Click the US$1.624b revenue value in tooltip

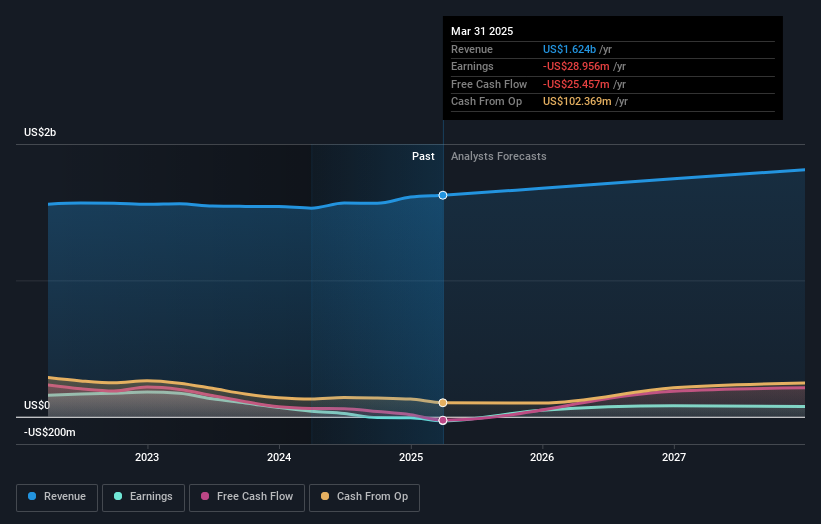tap(569, 49)
